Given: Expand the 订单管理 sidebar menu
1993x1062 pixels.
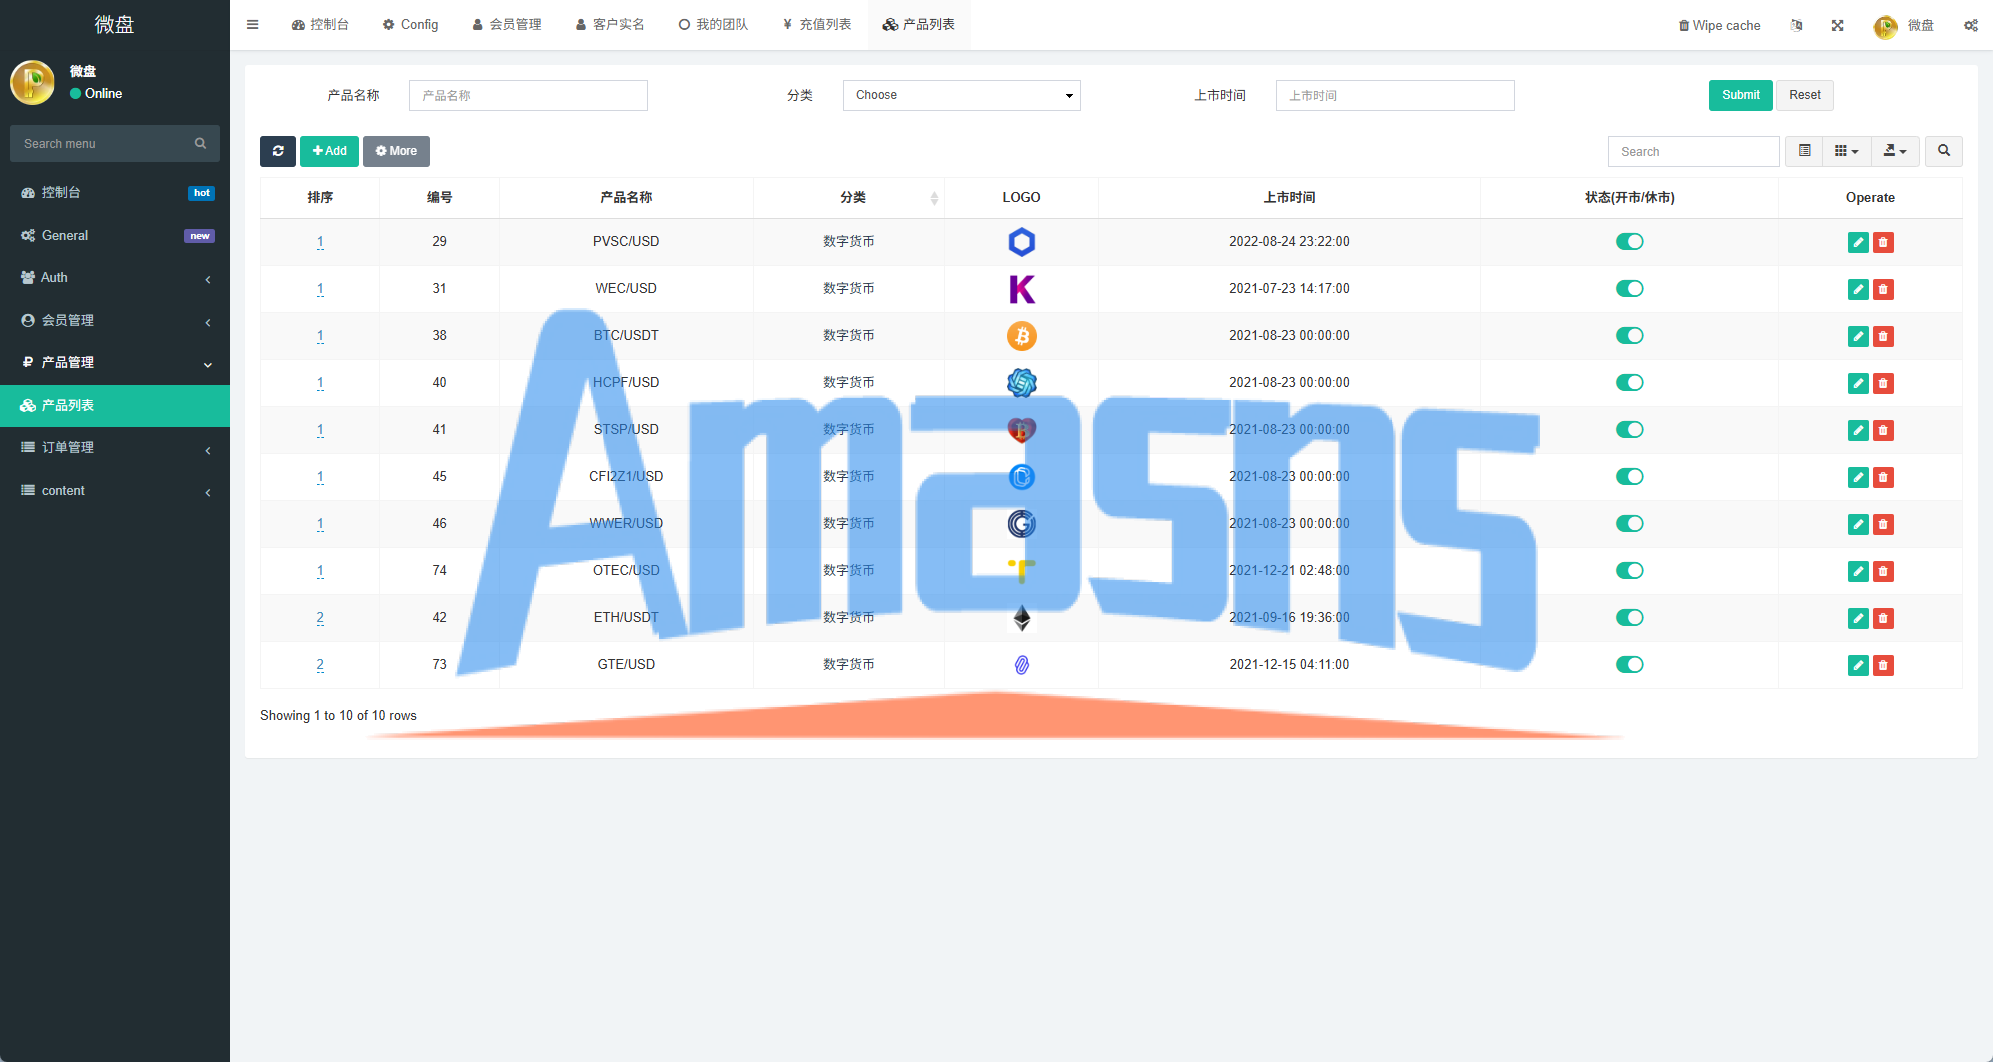Looking at the screenshot, I should pos(115,447).
